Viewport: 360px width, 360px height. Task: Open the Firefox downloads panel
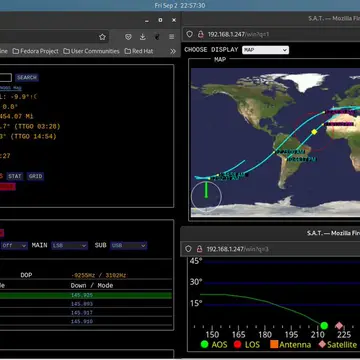point(143,37)
